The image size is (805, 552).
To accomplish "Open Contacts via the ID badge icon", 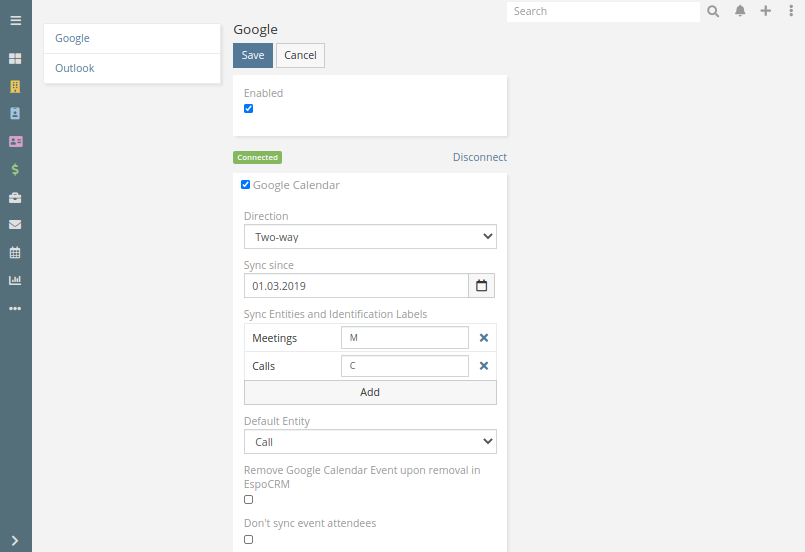I will (x=15, y=113).
